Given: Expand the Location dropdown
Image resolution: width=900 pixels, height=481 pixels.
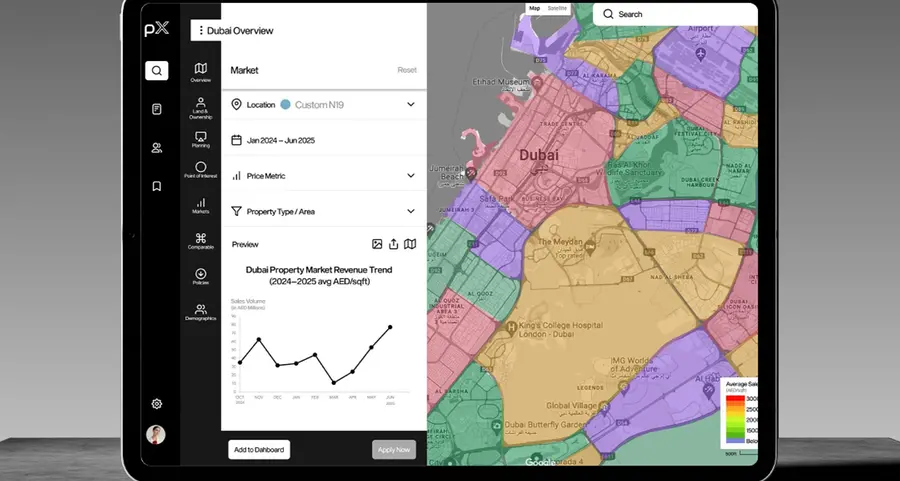Looking at the screenshot, I should [410, 104].
